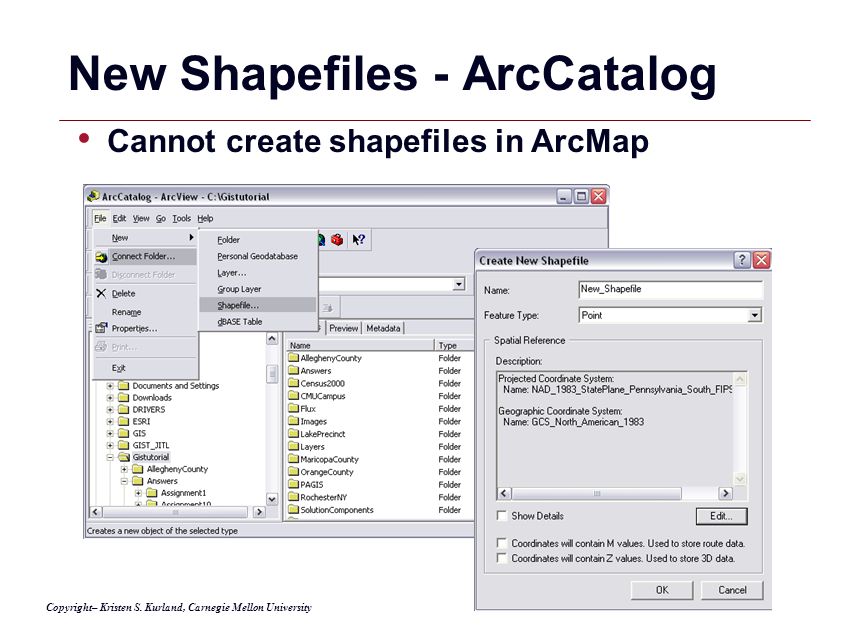Click the globe icon on ArcCatalog toolbar
This screenshot has height=640, width=853.
pos(321,239)
